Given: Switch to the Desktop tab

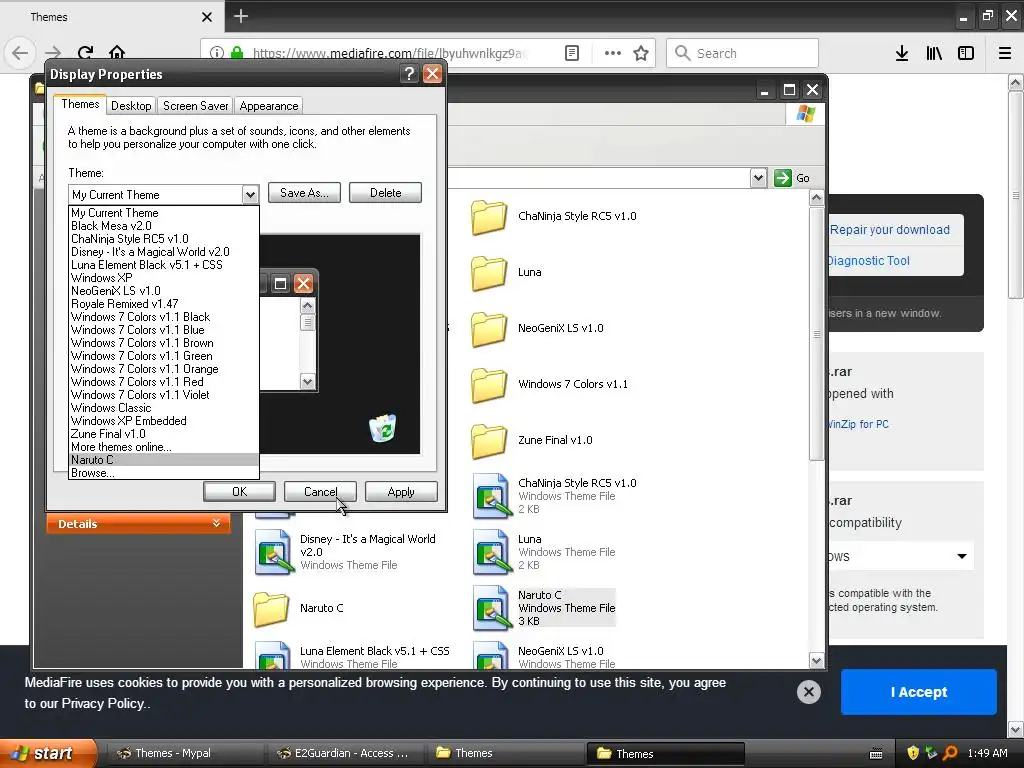Looking at the screenshot, I should pos(131,106).
